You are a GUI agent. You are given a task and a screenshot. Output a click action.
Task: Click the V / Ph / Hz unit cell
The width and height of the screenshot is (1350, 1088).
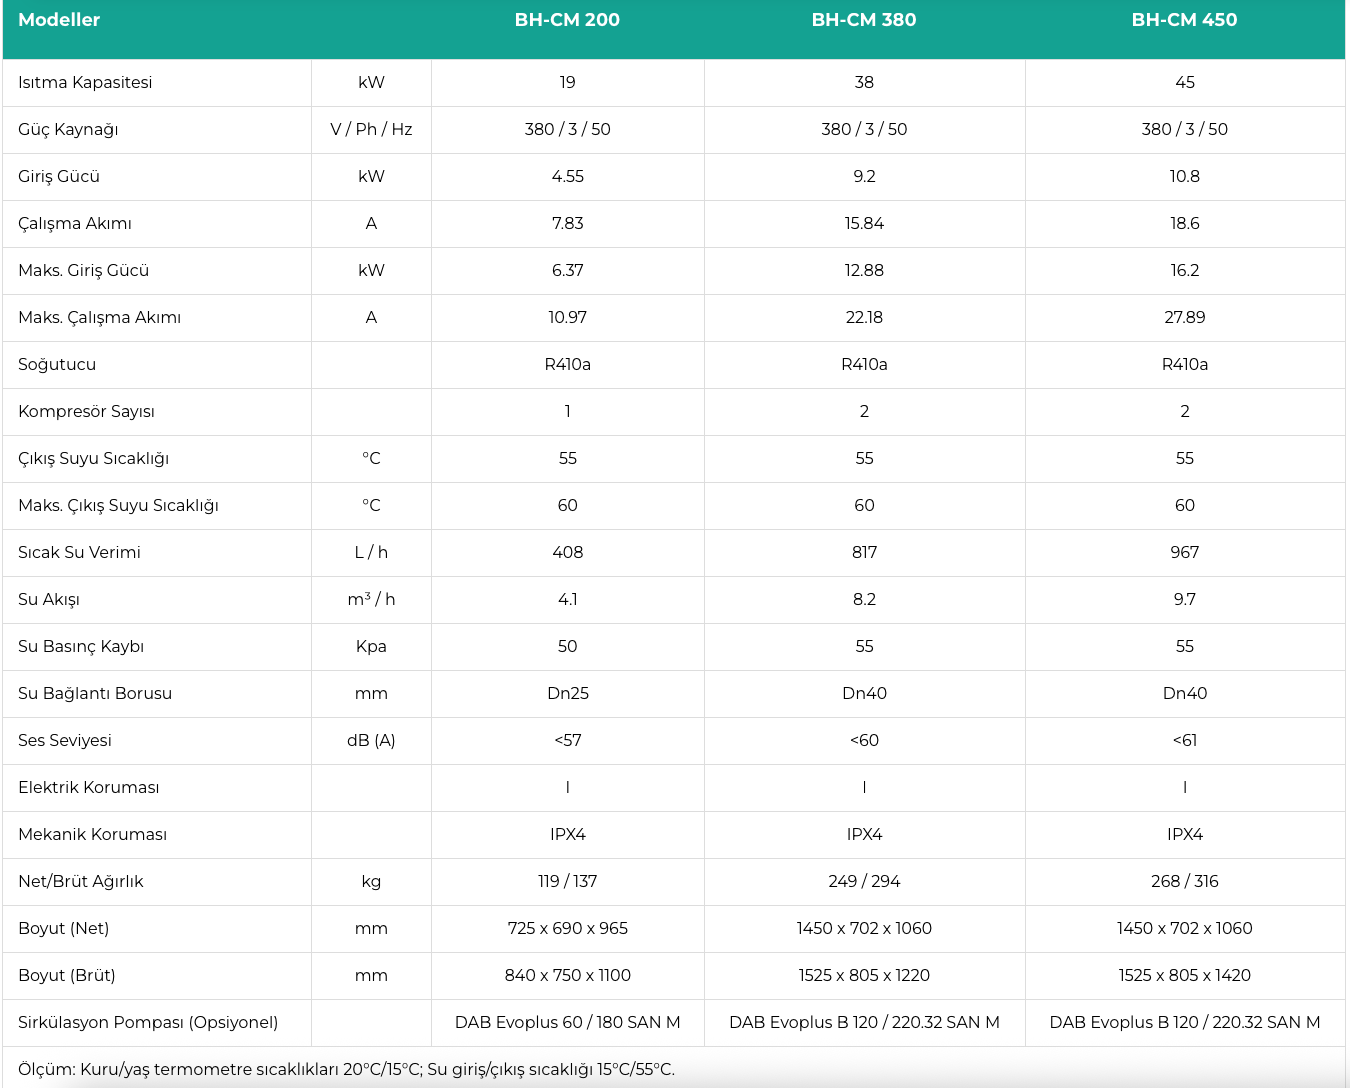[371, 130]
